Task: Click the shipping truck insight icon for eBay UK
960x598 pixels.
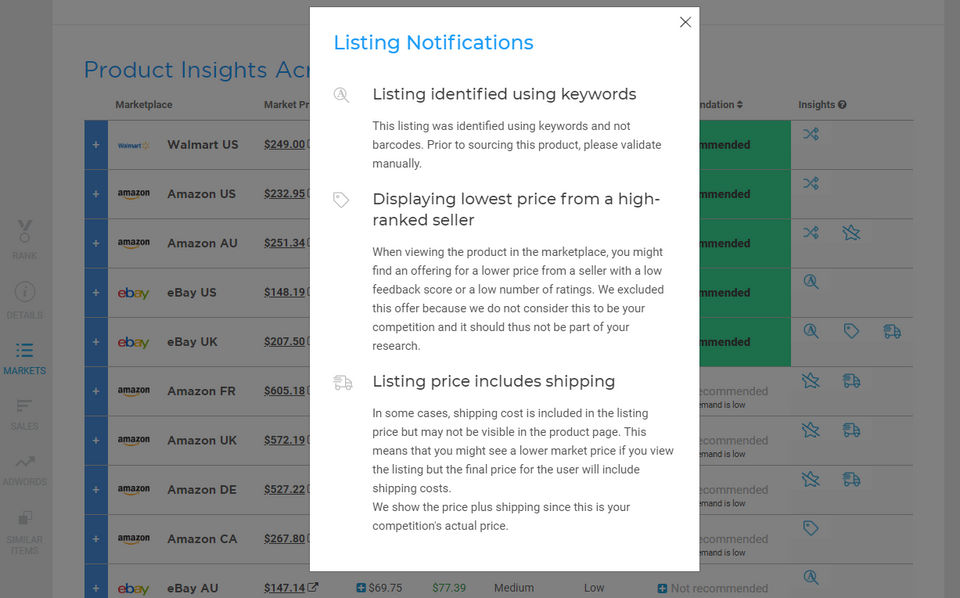Action: tap(892, 331)
